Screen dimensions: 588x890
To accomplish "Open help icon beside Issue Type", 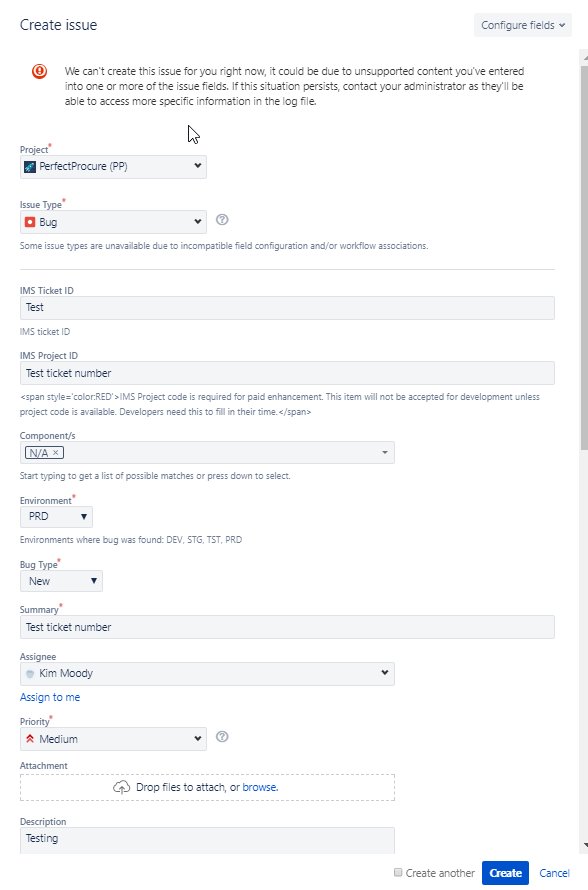I will [x=222, y=220].
